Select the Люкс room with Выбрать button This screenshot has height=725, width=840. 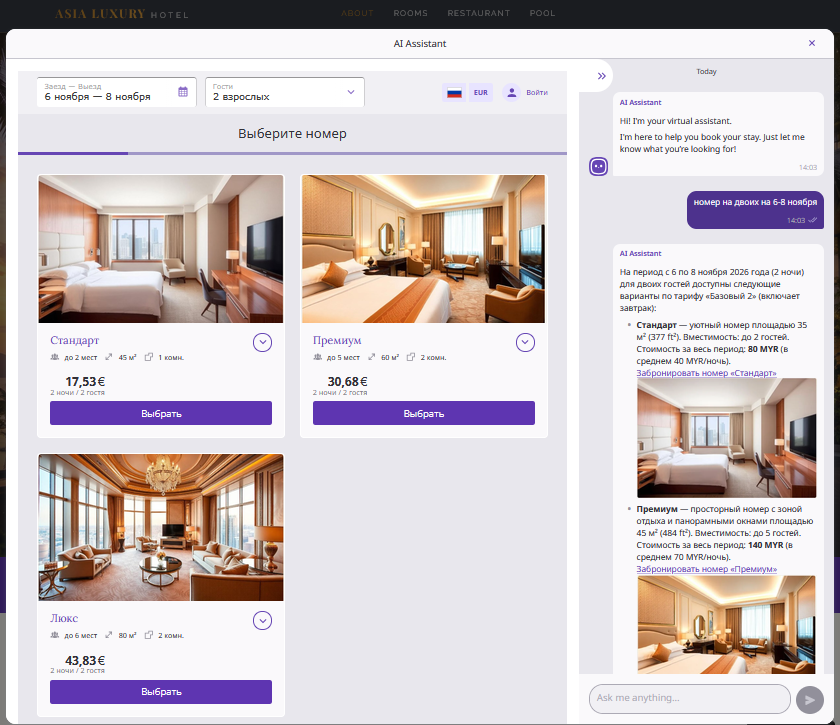[161, 692]
